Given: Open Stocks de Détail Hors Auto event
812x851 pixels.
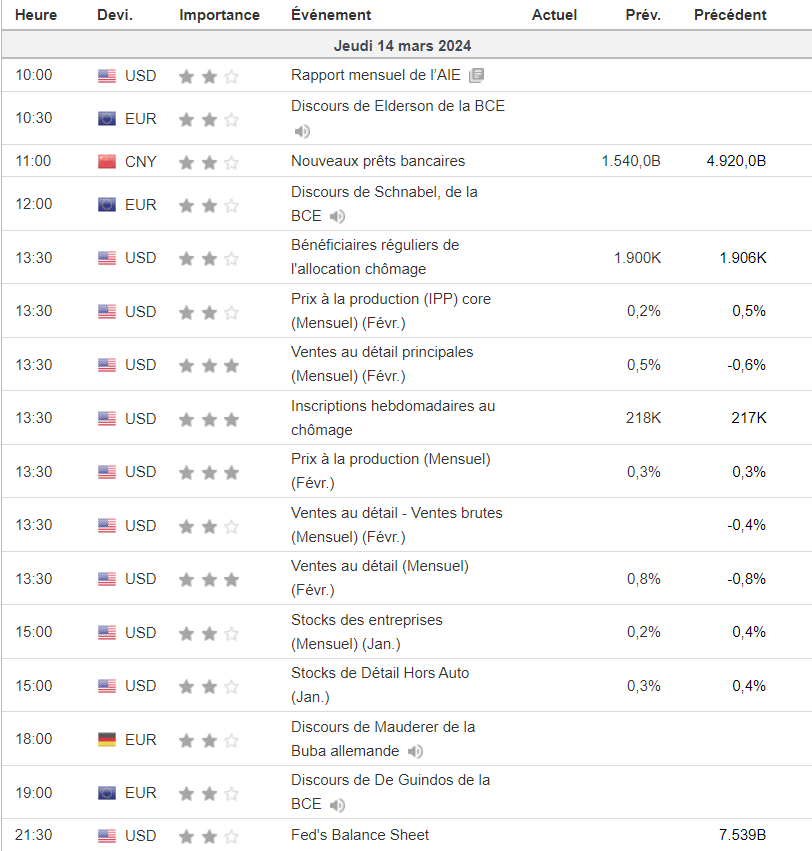Looking at the screenshot, I should pos(380,673).
